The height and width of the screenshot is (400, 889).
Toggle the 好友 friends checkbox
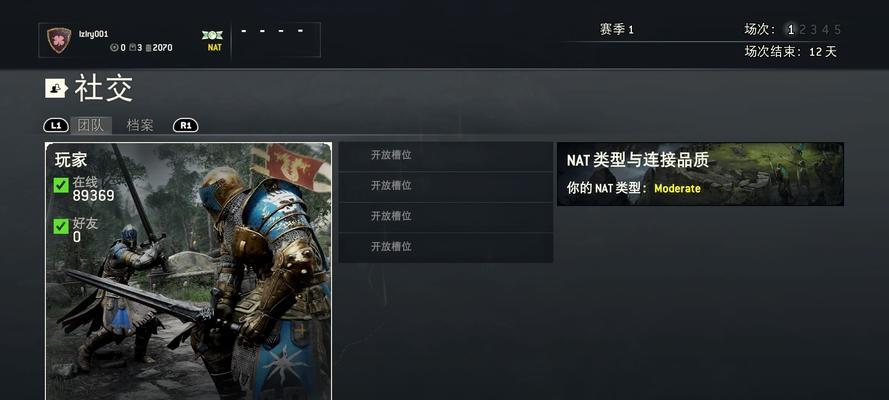[x=61, y=227]
